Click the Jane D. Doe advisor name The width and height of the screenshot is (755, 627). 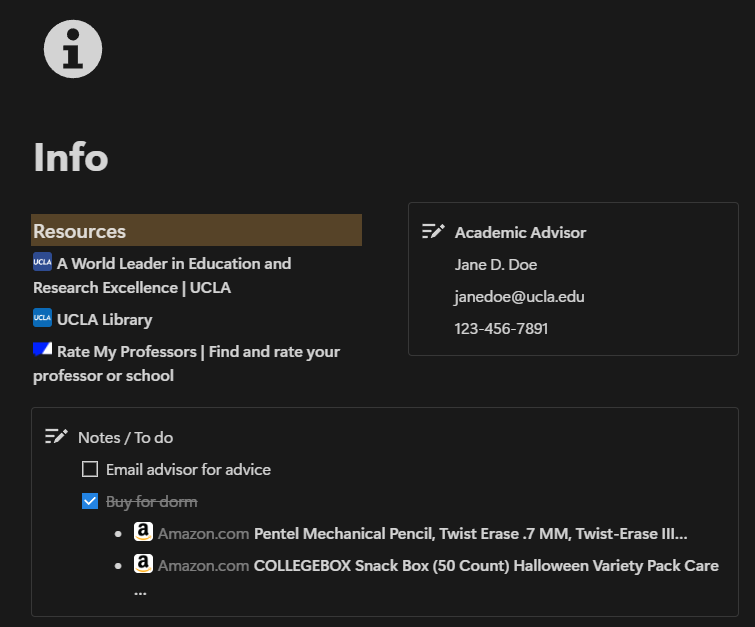pos(496,264)
